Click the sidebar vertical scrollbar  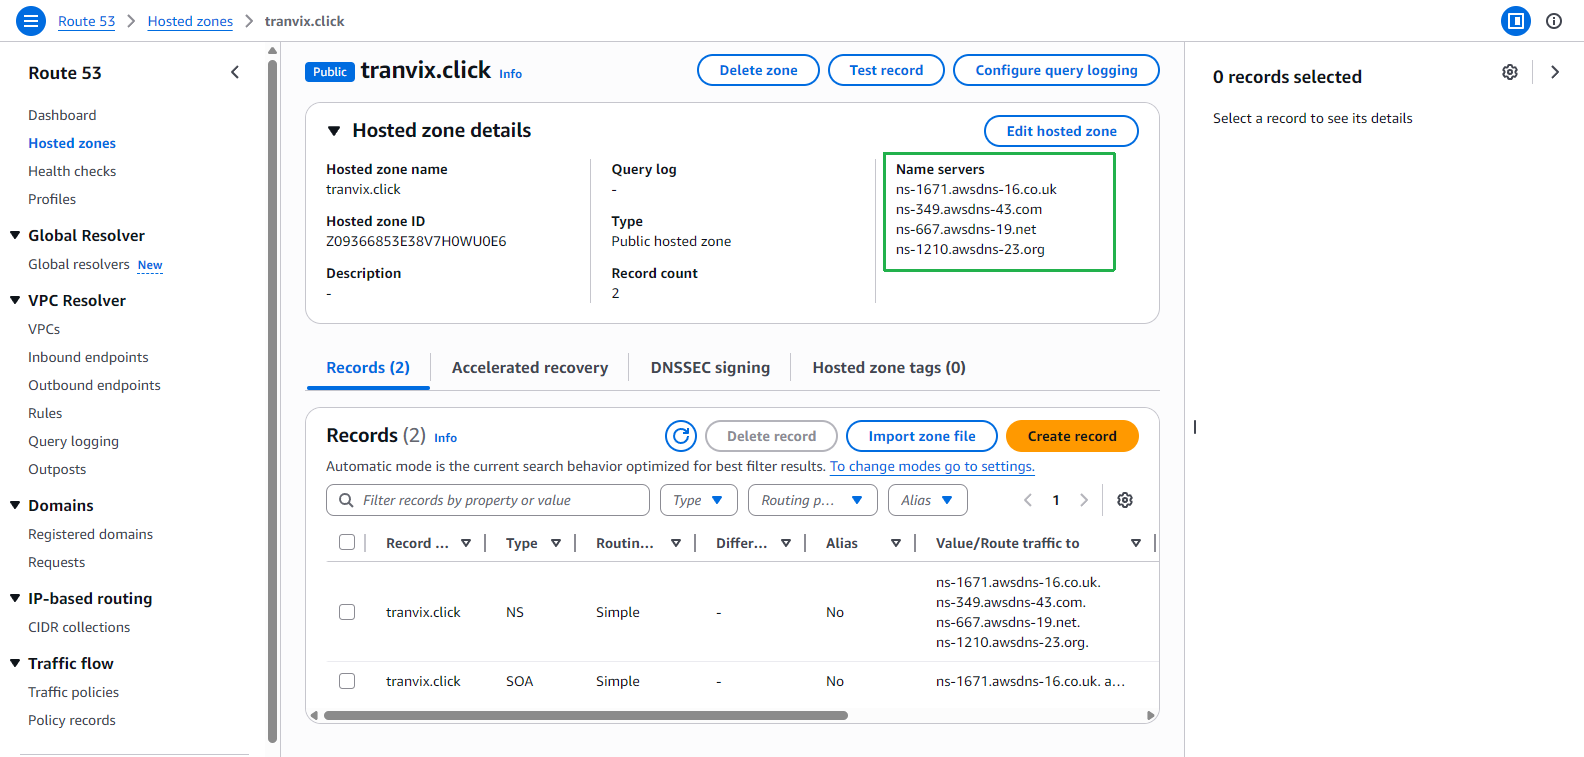pyautogui.click(x=273, y=400)
